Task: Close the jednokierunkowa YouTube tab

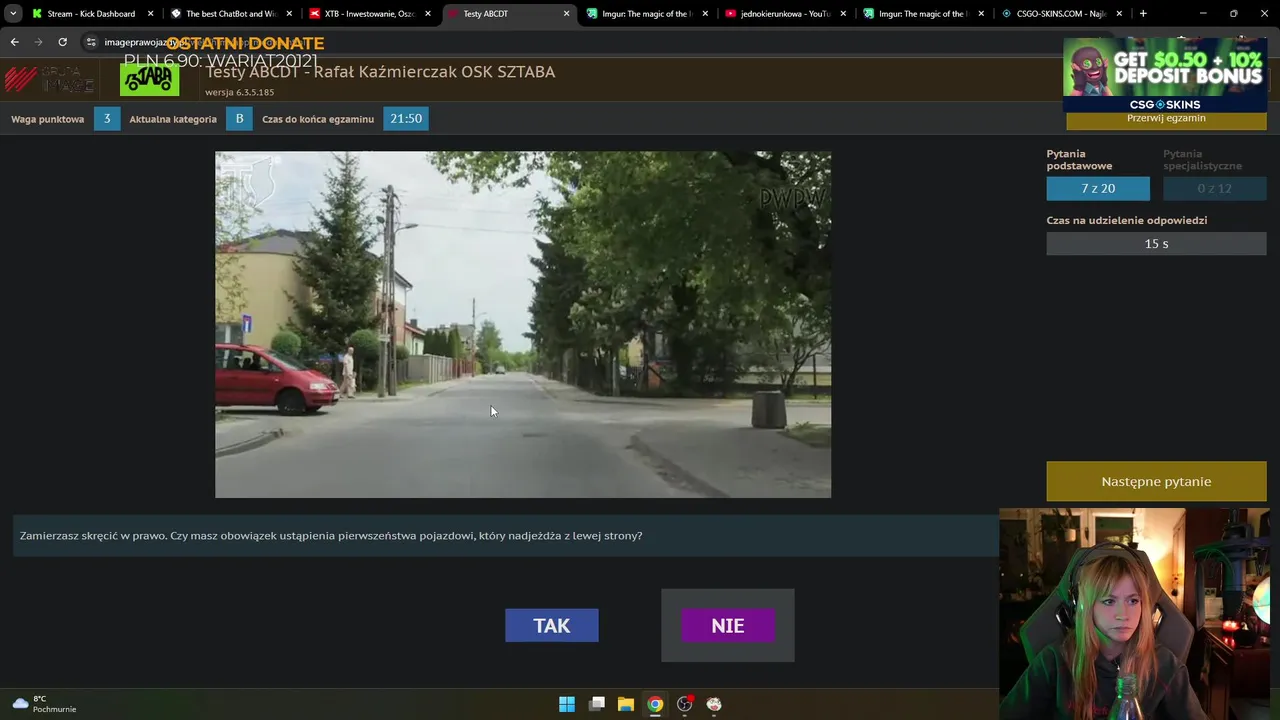Action: click(844, 14)
